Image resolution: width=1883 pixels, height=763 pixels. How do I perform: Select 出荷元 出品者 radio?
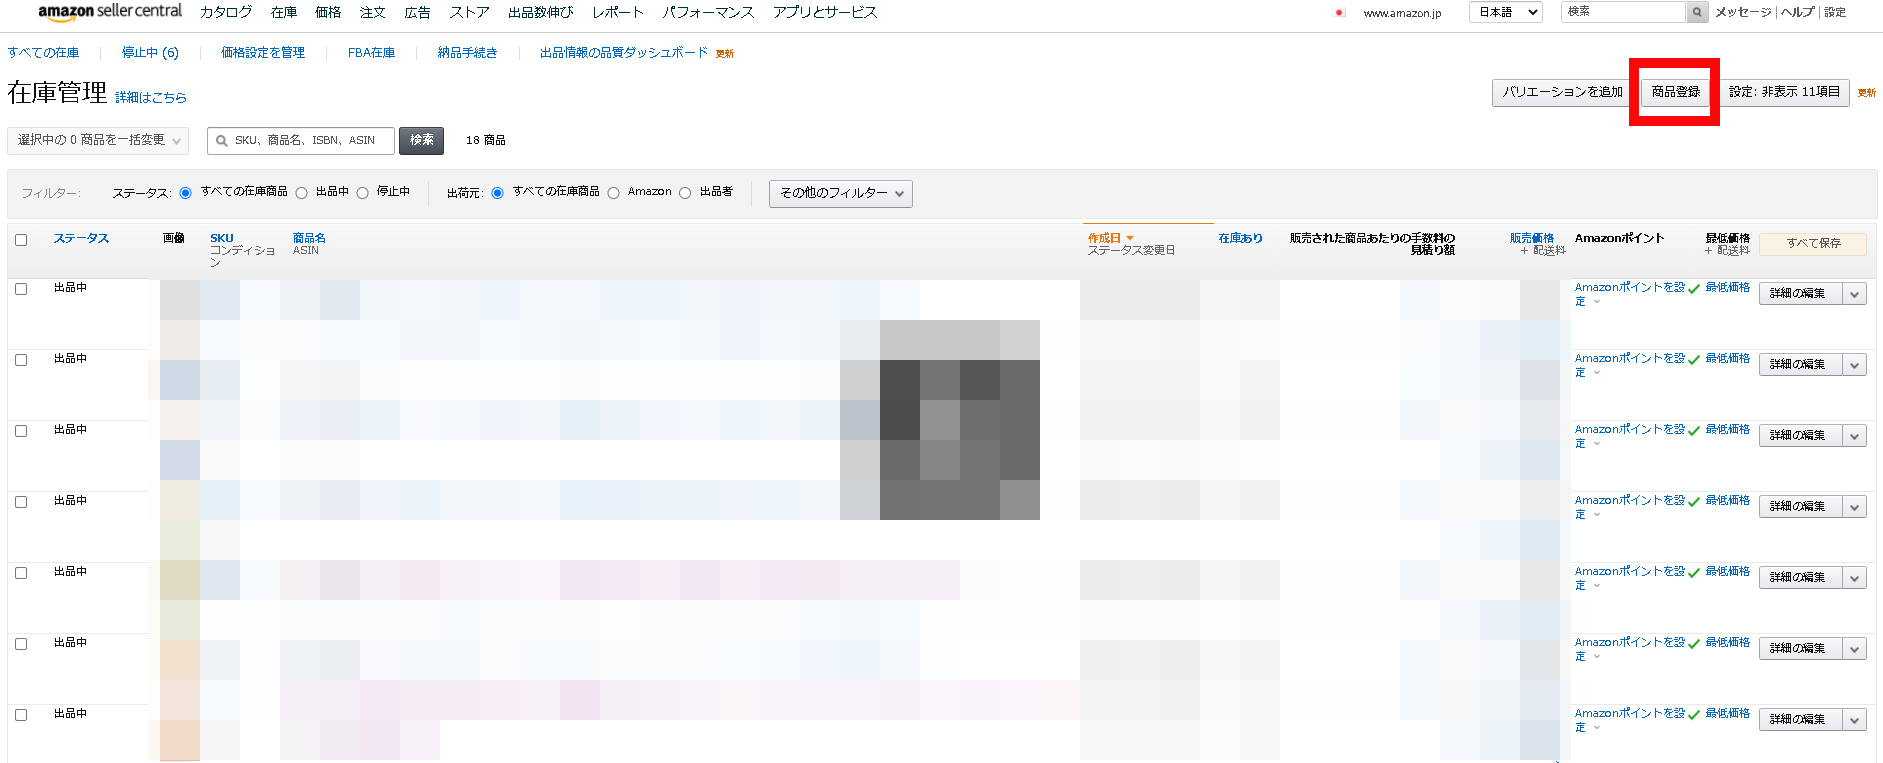(x=685, y=193)
